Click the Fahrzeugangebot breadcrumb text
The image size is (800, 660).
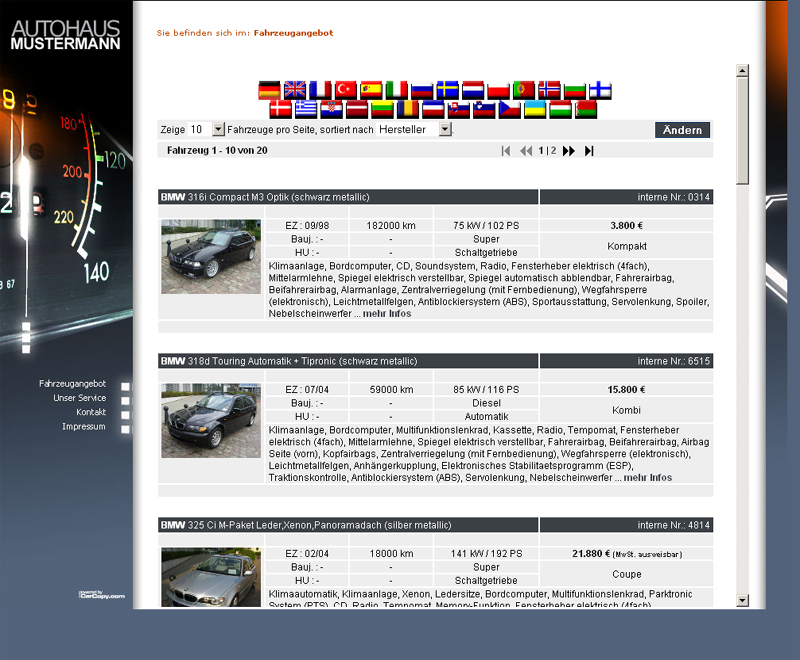(293, 33)
